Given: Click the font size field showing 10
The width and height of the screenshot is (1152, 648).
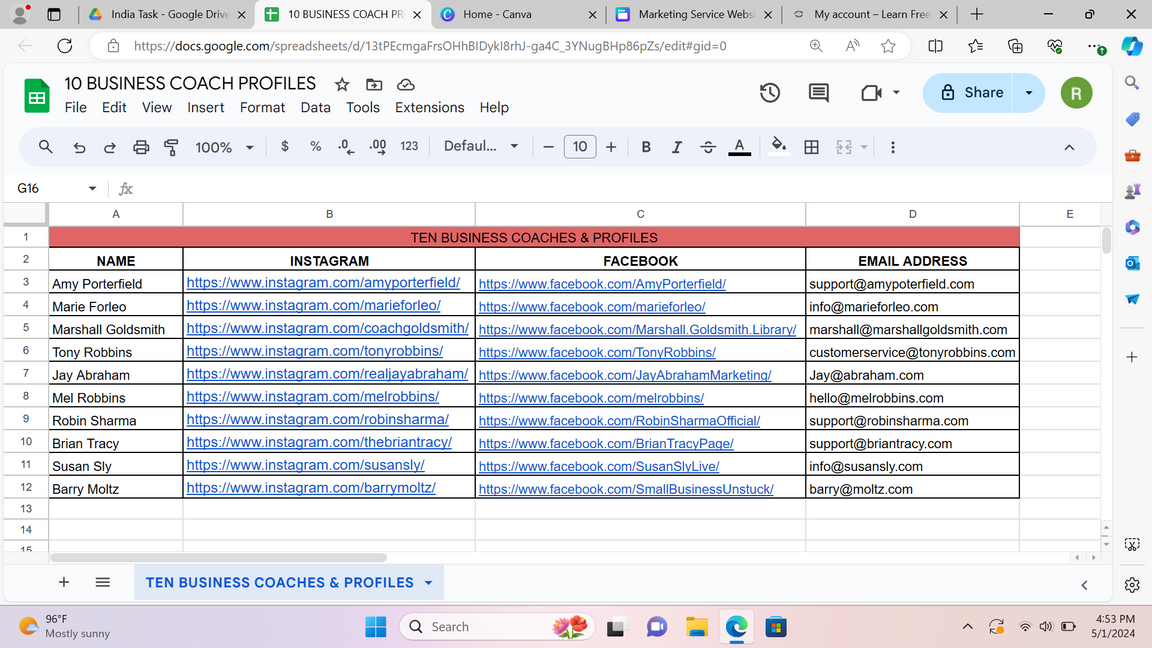Looking at the screenshot, I should [580, 146].
